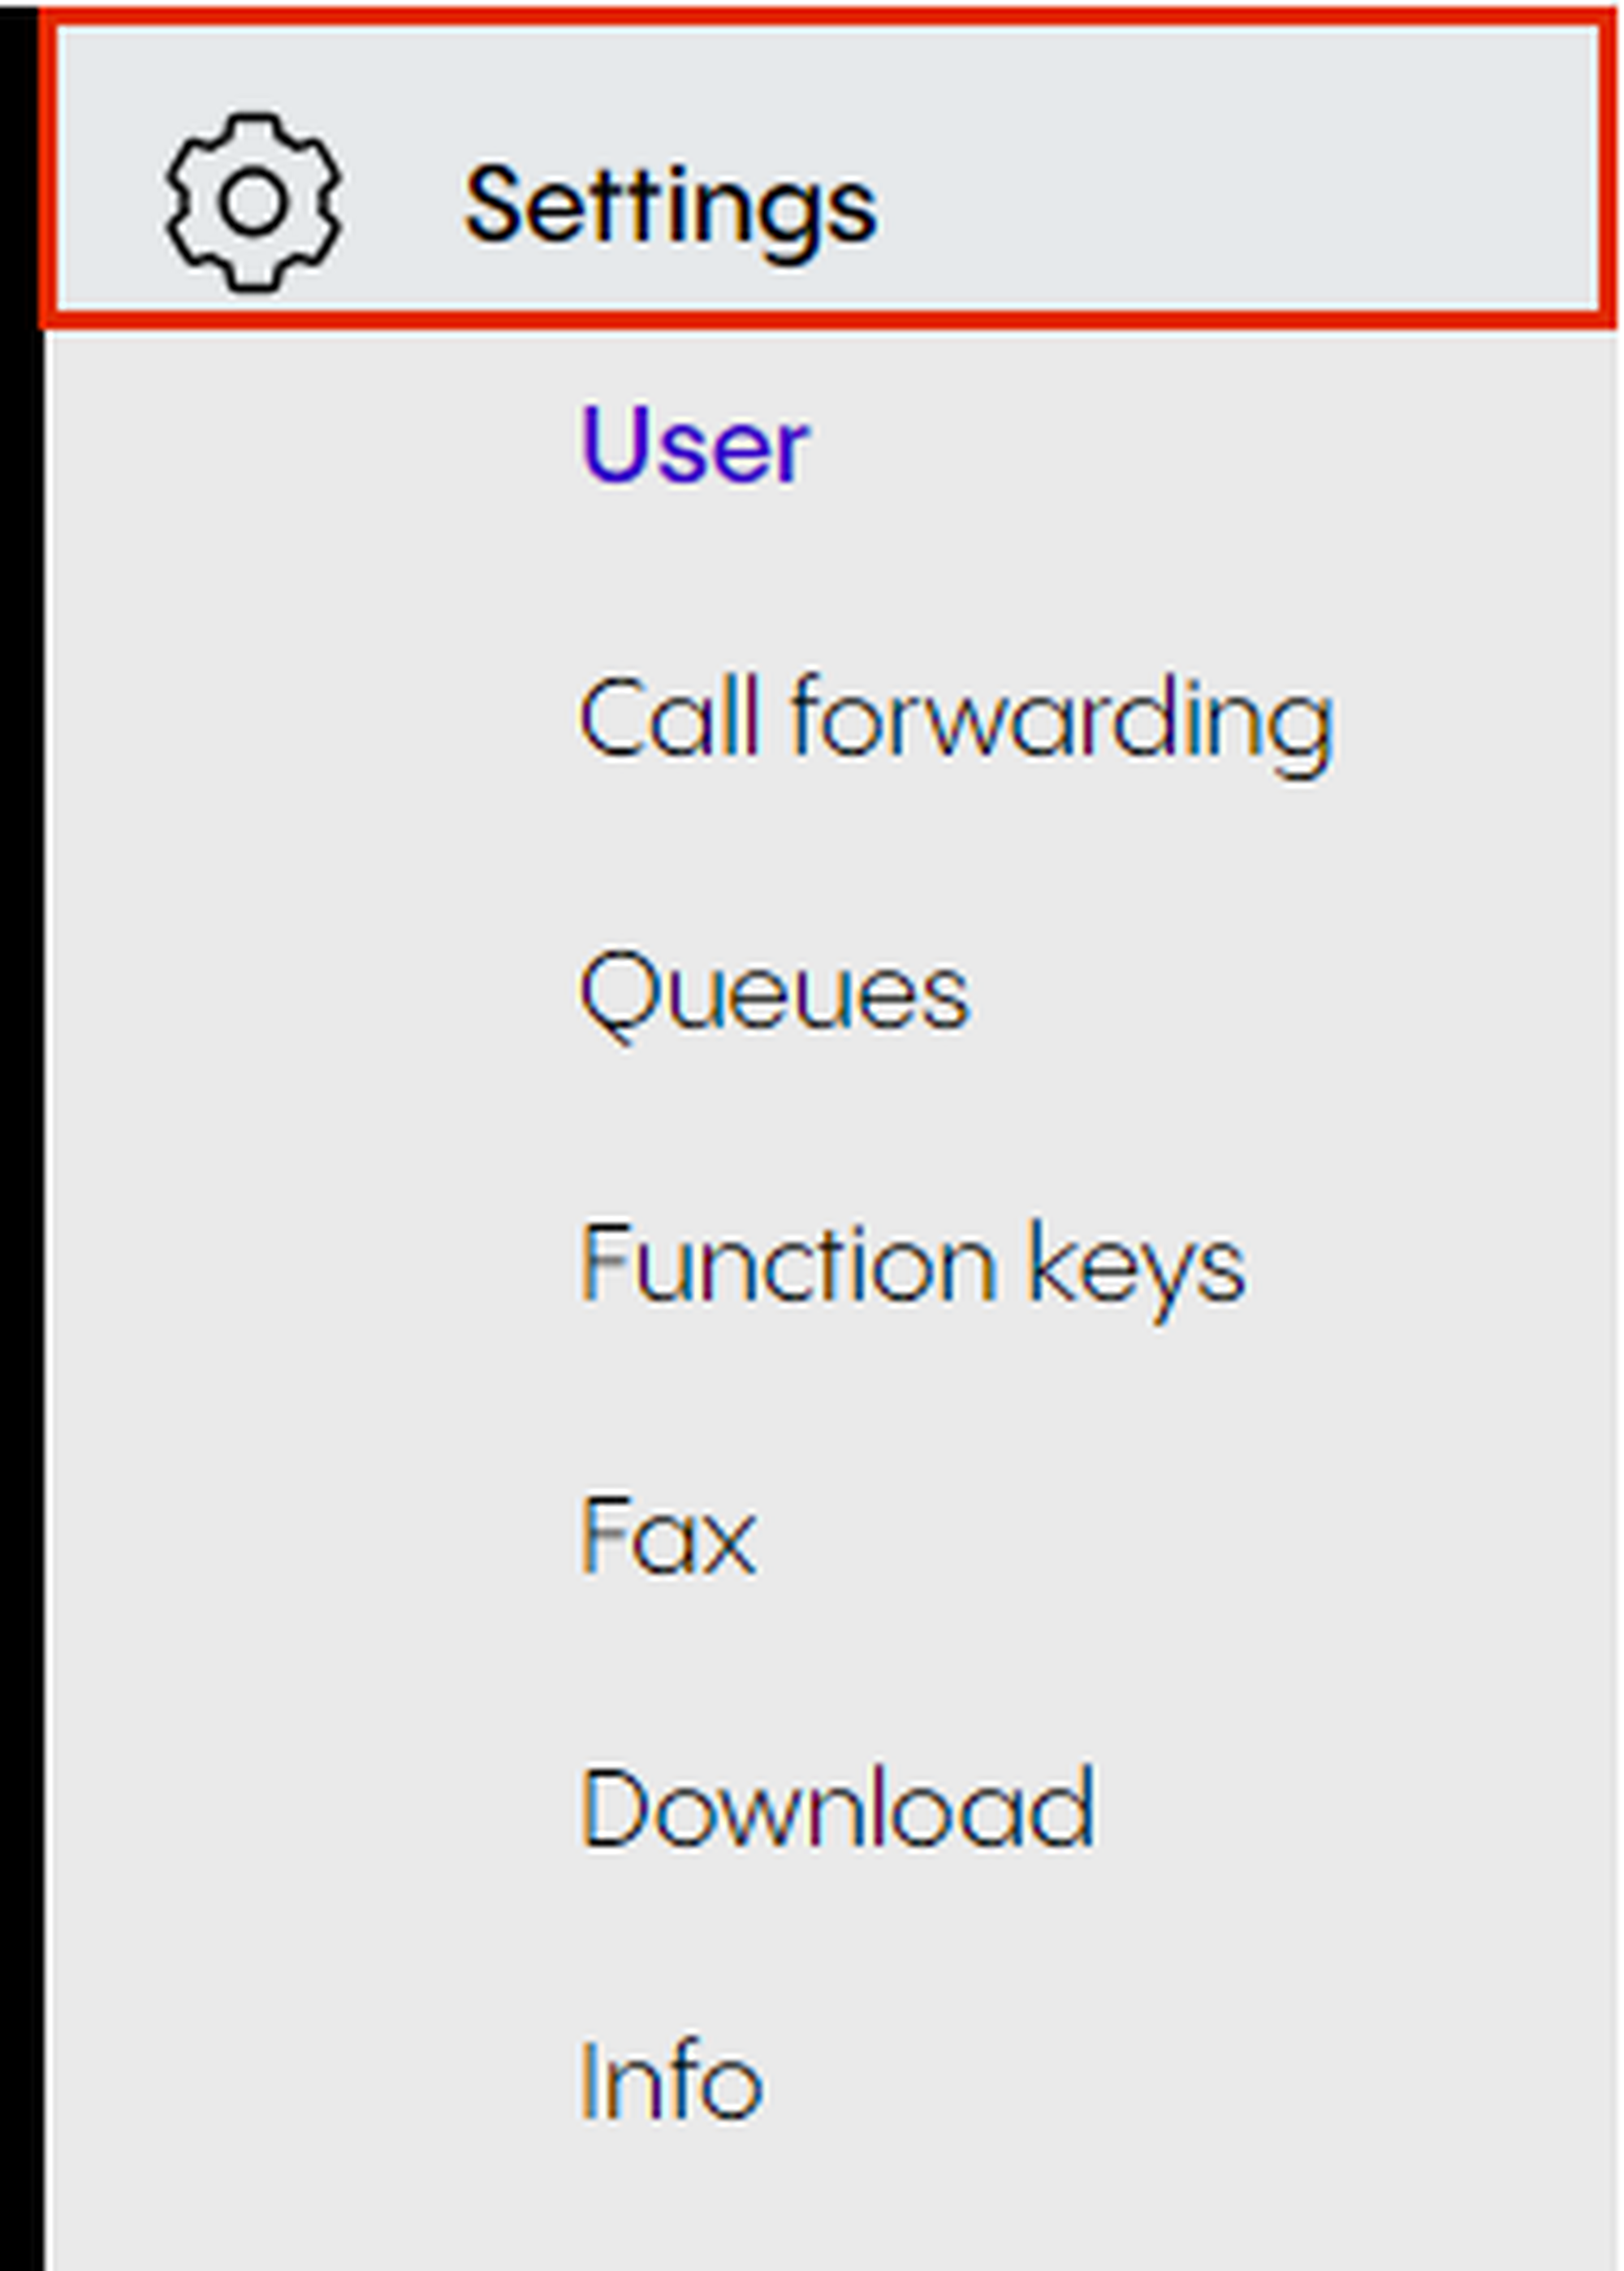Select the cogwheel beside Settings
Image resolution: width=1624 pixels, height=2271 pixels.
coord(253,202)
